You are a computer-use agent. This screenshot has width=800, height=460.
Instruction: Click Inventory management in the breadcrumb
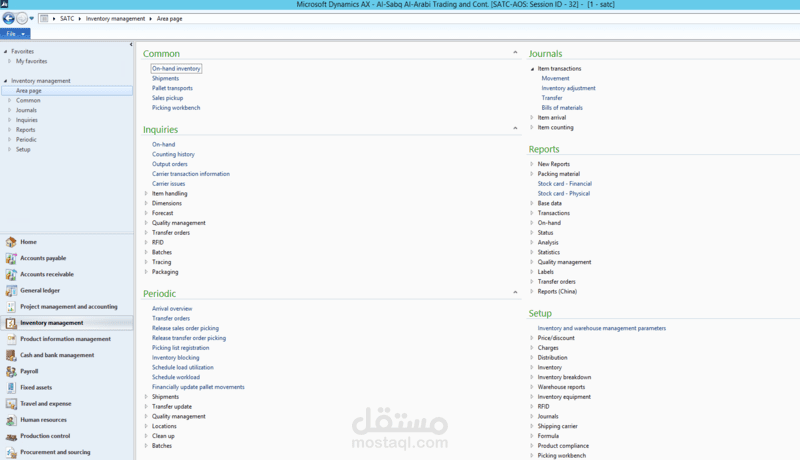(x=115, y=18)
